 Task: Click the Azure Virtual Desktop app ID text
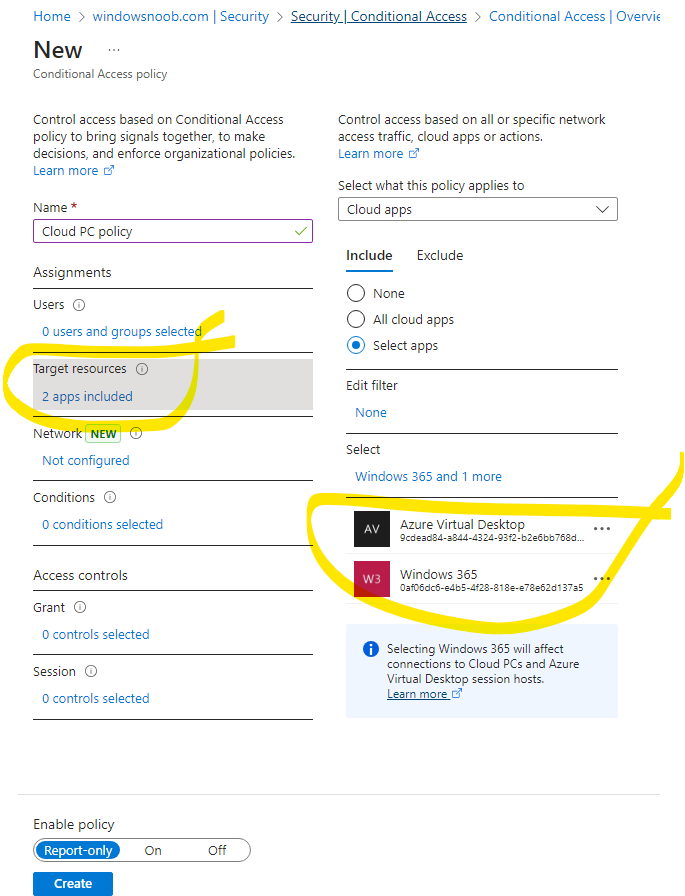(x=492, y=538)
